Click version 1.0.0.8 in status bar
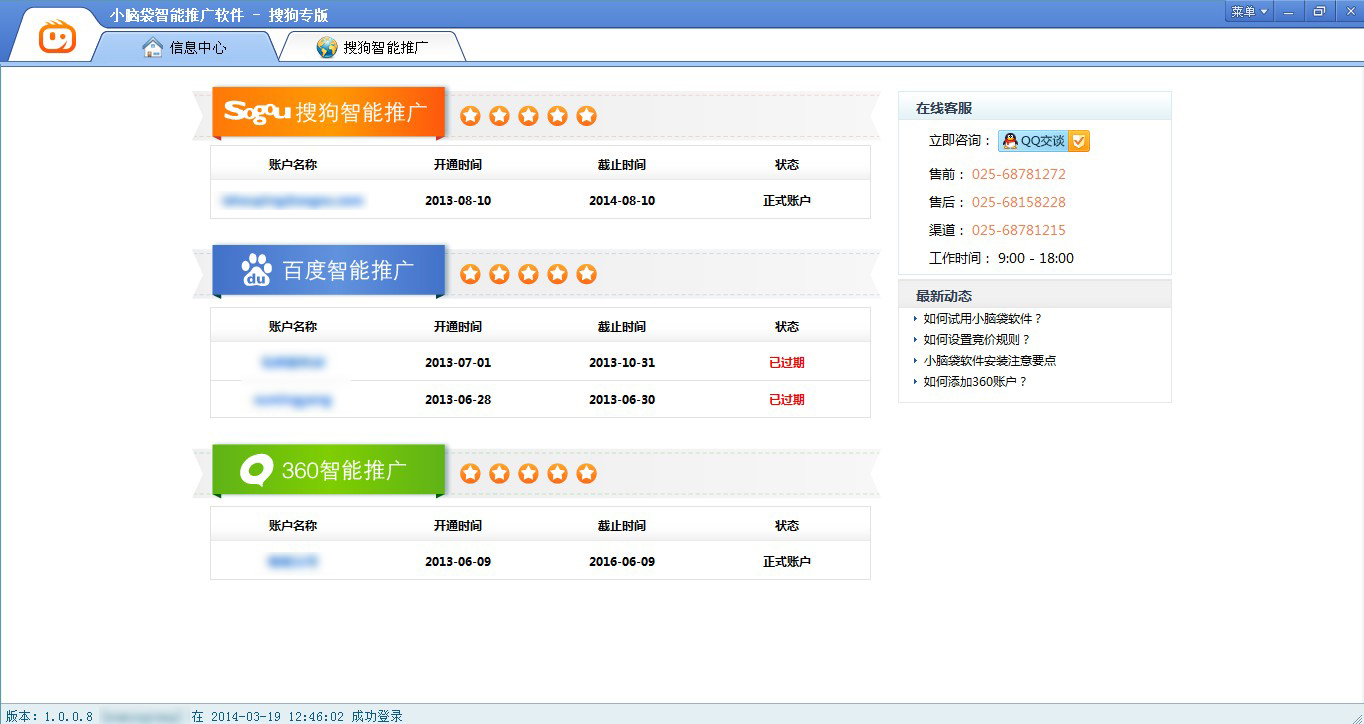The height and width of the screenshot is (724, 1364). click(x=49, y=716)
